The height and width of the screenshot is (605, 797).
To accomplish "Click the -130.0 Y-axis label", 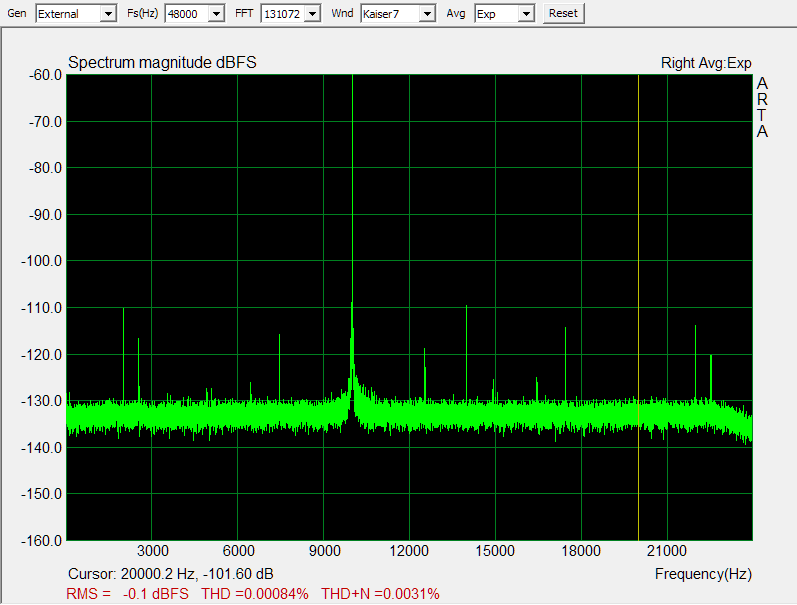I will (41, 401).
